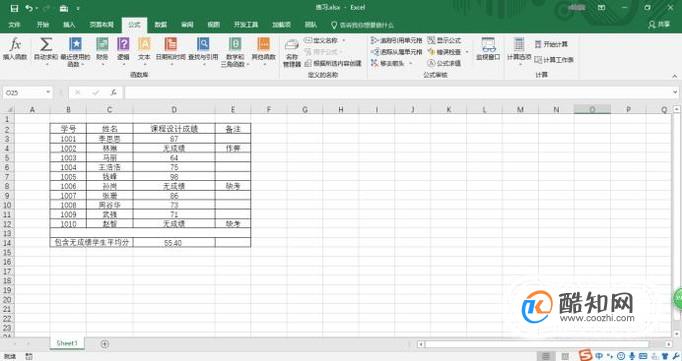Open the Remove Arrows dropdown arrow
682x361 pixels.
pyautogui.click(x=411, y=63)
